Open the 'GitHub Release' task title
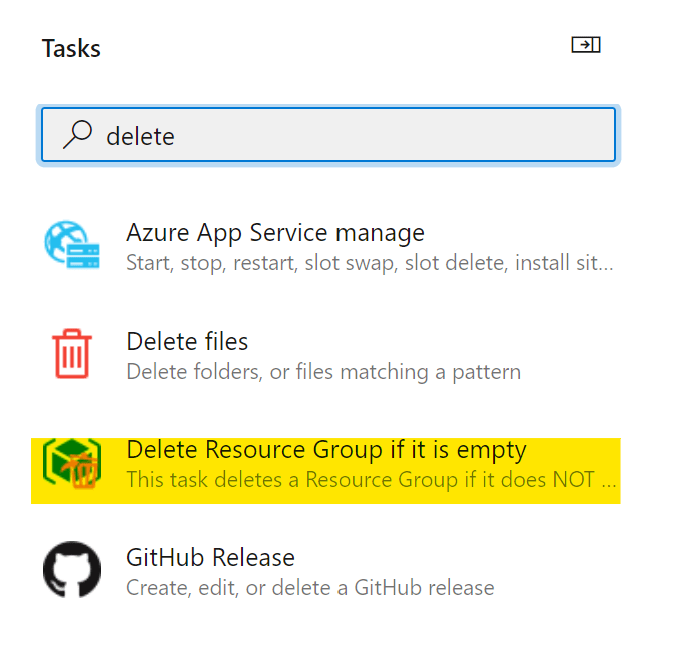 [210, 557]
